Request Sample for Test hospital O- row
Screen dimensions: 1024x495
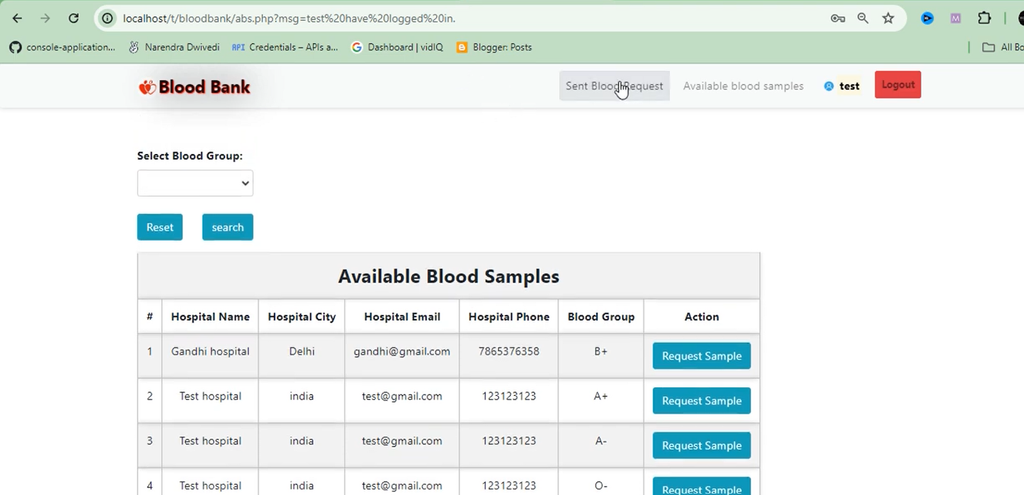pyautogui.click(x=701, y=487)
